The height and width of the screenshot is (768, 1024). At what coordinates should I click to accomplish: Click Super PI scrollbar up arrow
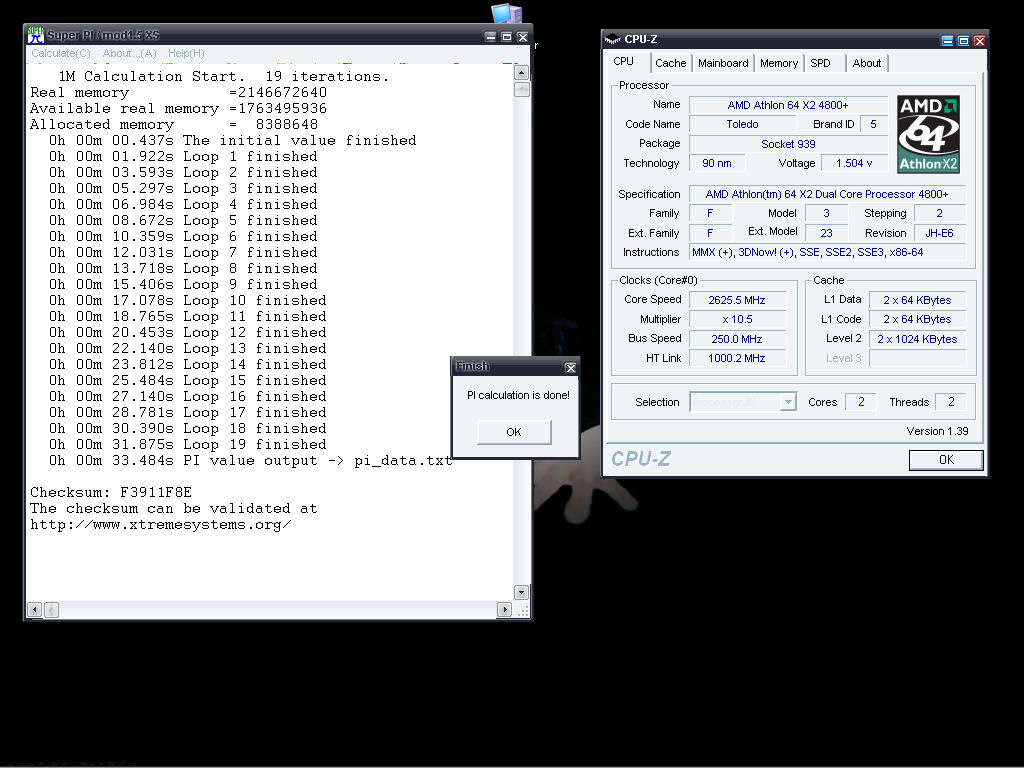click(x=521, y=72)
